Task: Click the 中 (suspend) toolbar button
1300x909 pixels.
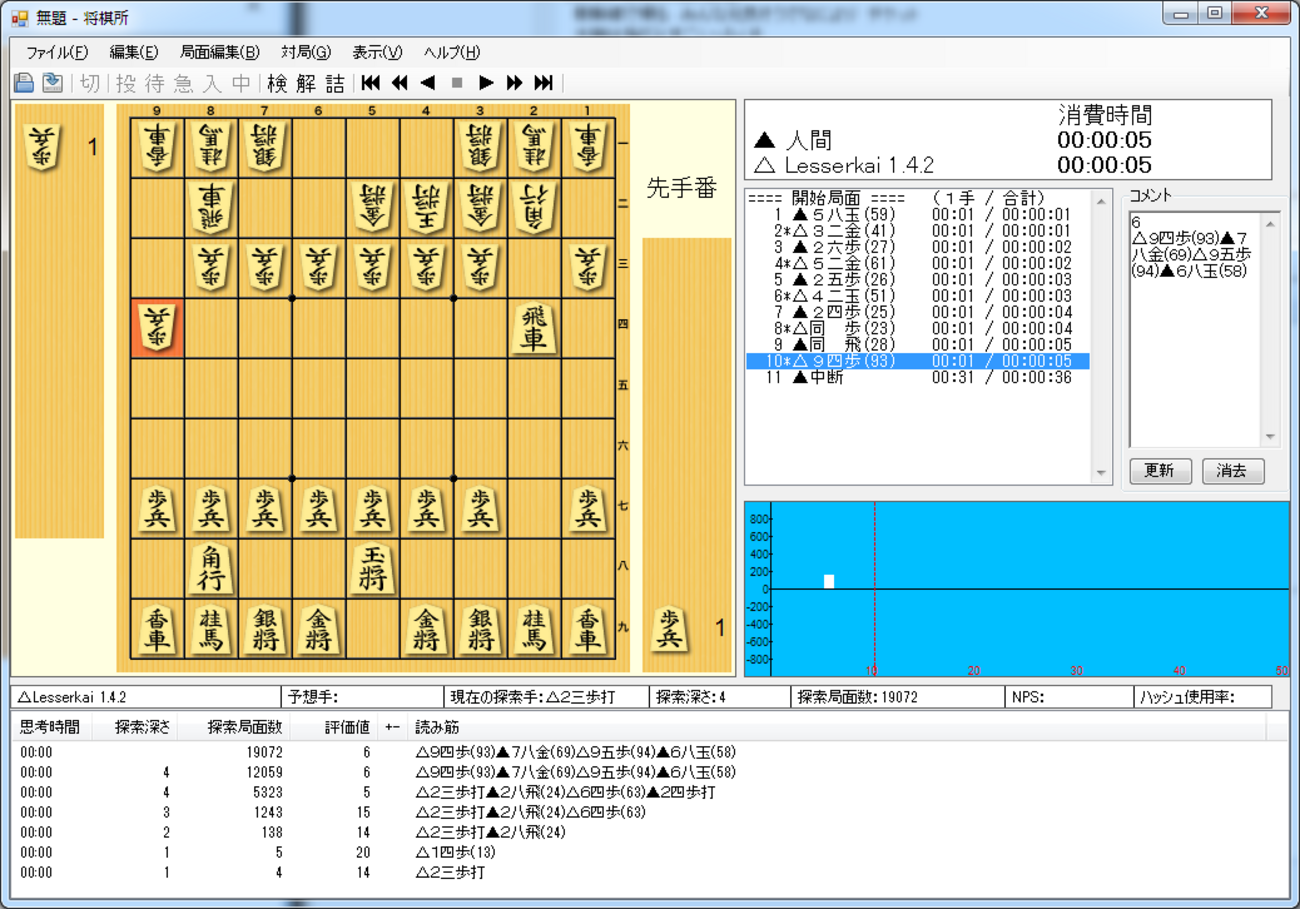Action: pyautogui.click(x=241, y=83)
